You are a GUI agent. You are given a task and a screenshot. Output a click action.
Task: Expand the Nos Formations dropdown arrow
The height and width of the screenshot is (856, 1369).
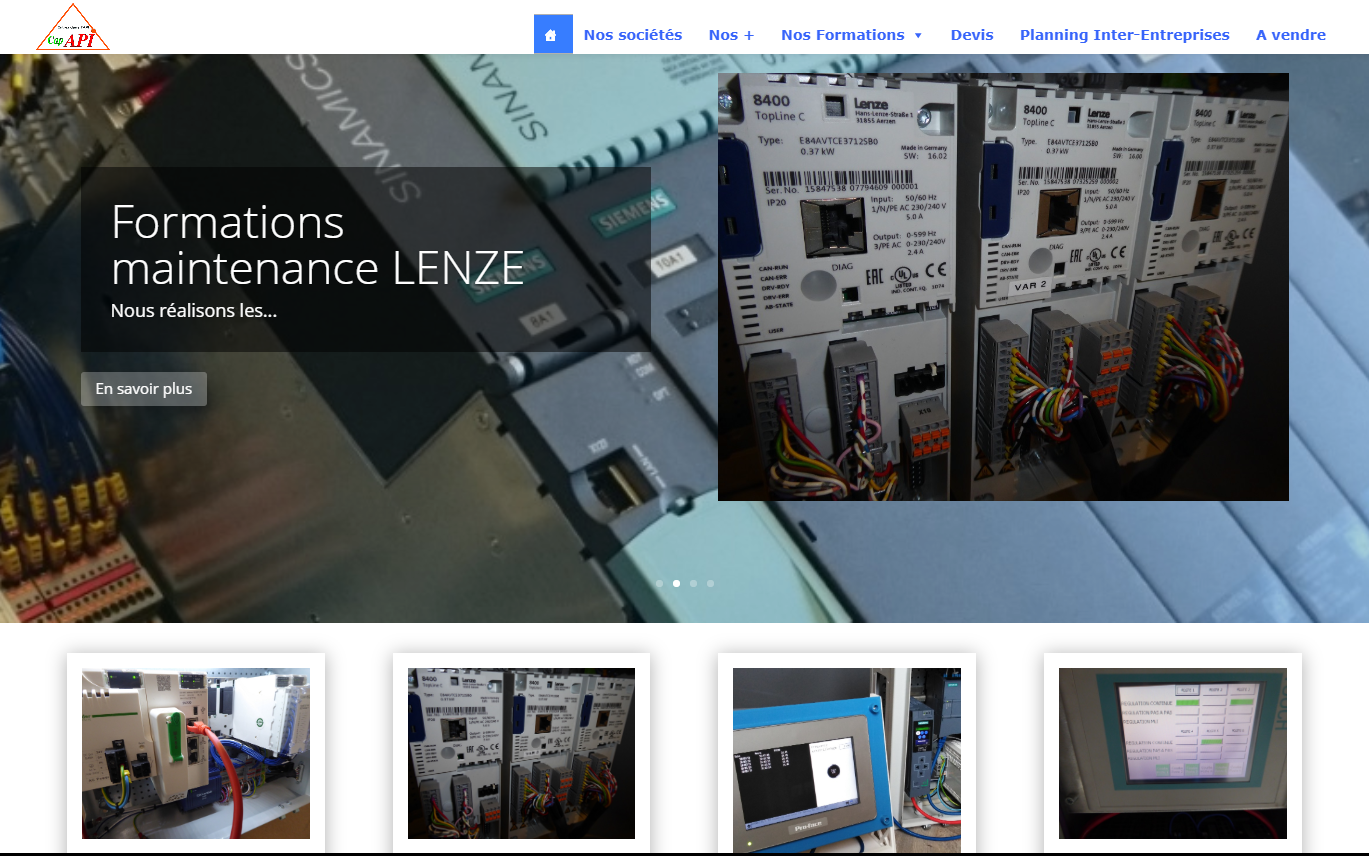(x=918, y=35)
